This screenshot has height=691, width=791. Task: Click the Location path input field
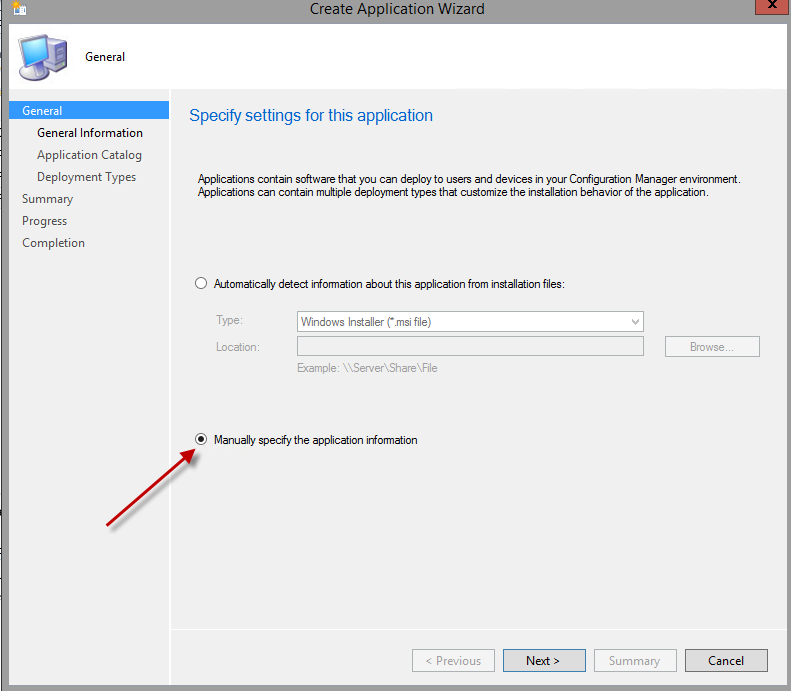[470, 347]
